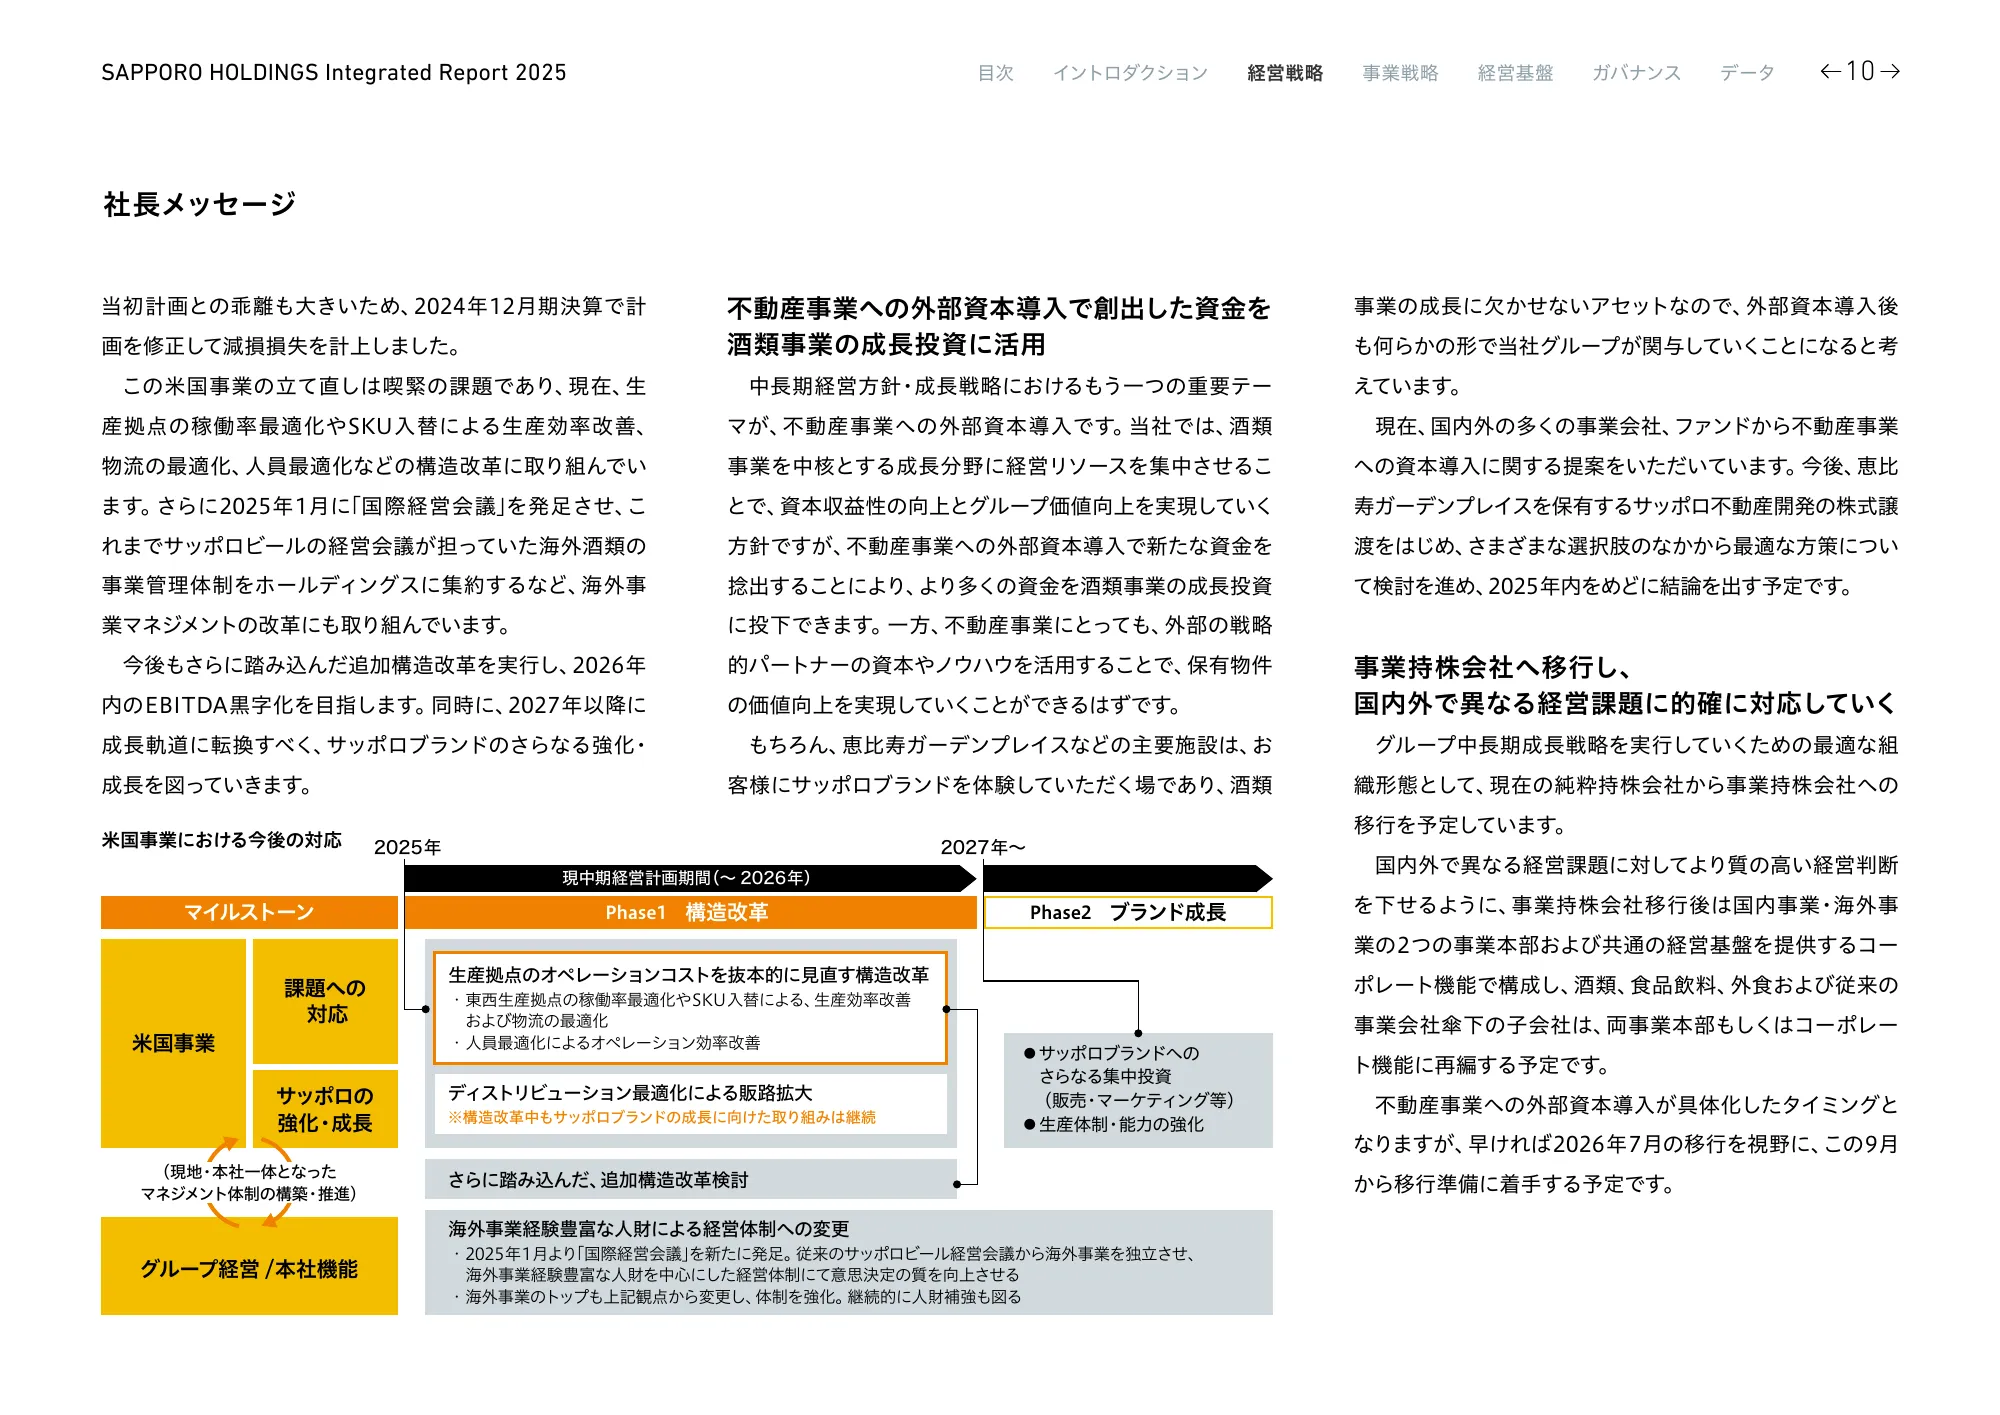Click the previous page left arrow
Screen dimensions: 2000x1415
click(x=1830, y=71)
